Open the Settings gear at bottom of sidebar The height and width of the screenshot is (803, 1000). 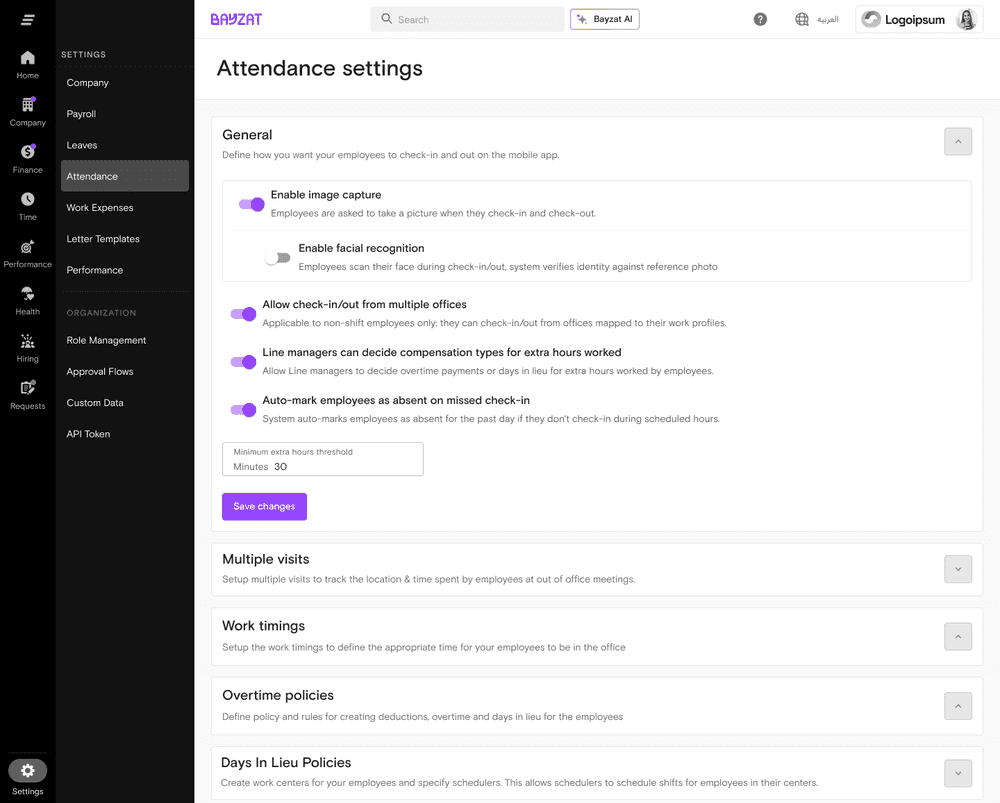[x=27, y=770]
